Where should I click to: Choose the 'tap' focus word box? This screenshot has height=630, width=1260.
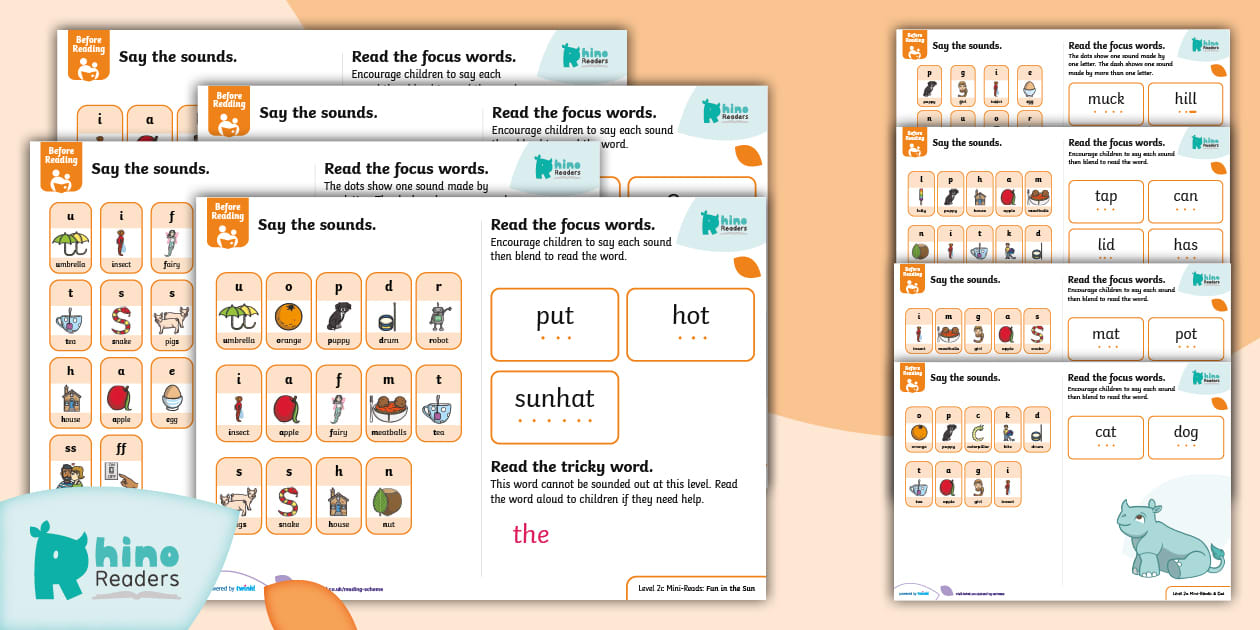[1105, 201]
